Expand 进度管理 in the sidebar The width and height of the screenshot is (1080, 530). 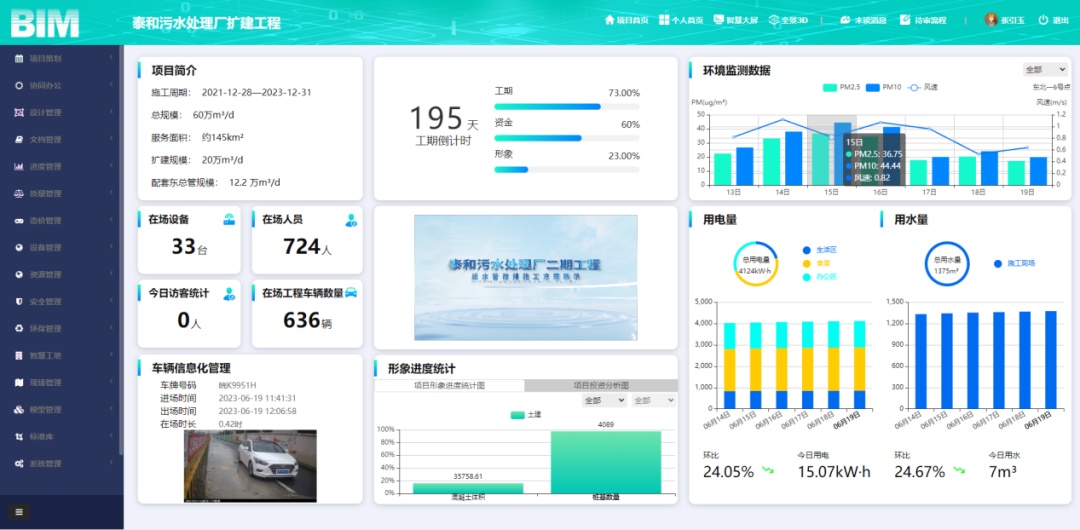point(60,167)
